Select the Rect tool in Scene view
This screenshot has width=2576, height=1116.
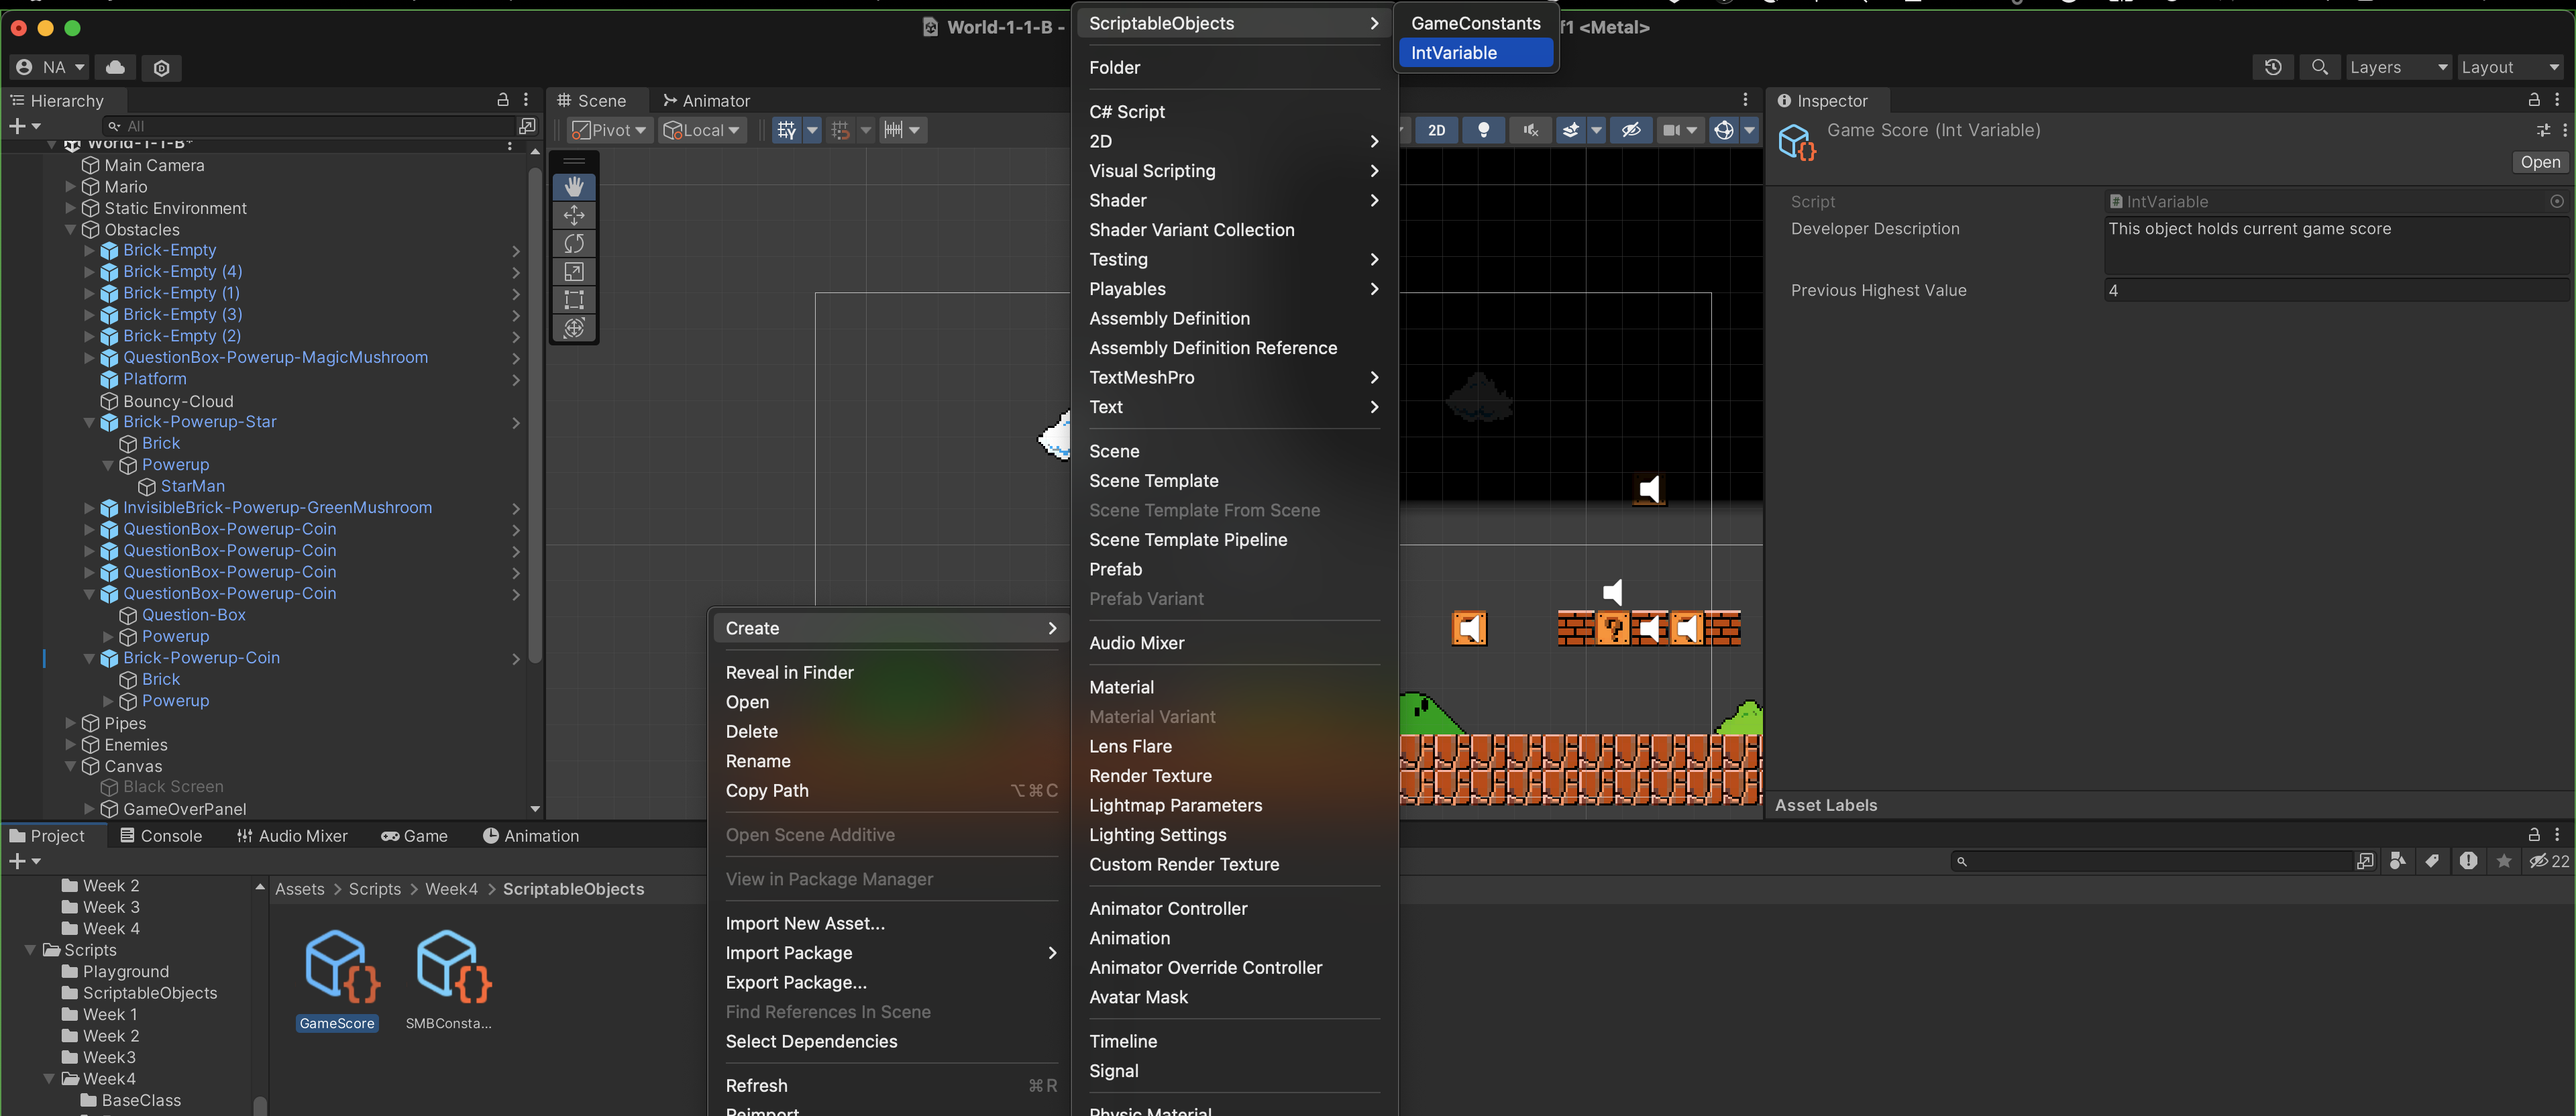(x=574, y=299)
